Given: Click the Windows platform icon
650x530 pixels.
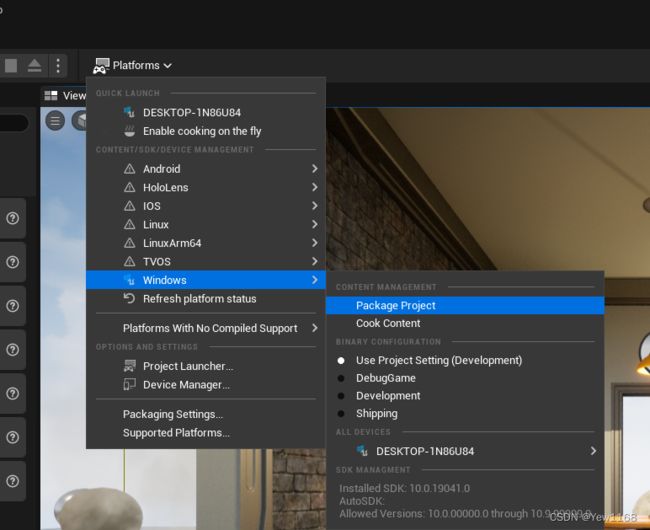Looking at the screenshot, I should pos(130,280).
